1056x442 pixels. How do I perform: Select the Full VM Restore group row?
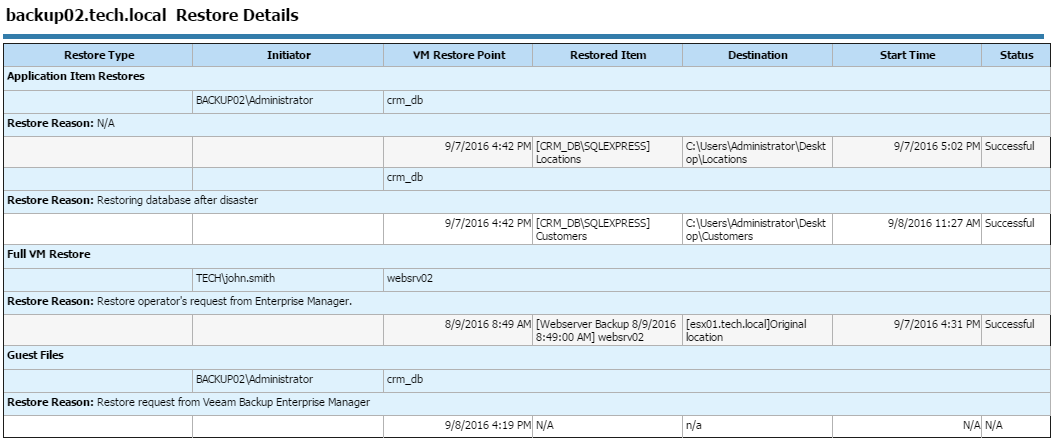pyautogui.click(x=527, y=255)
